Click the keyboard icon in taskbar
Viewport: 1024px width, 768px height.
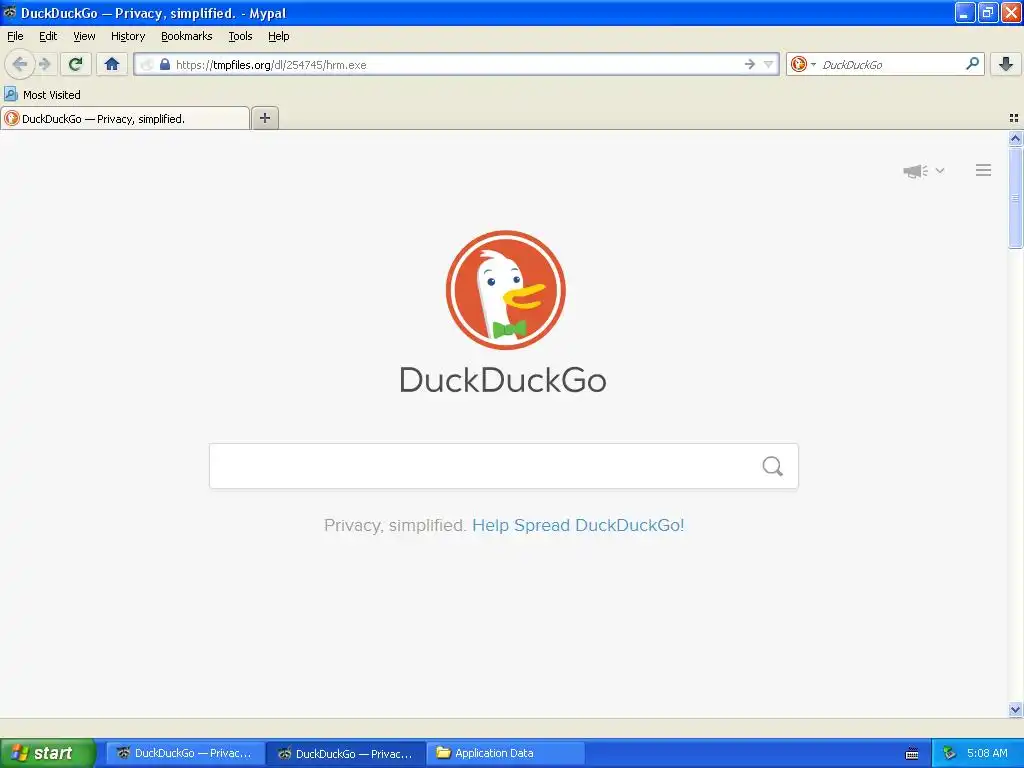912,754
